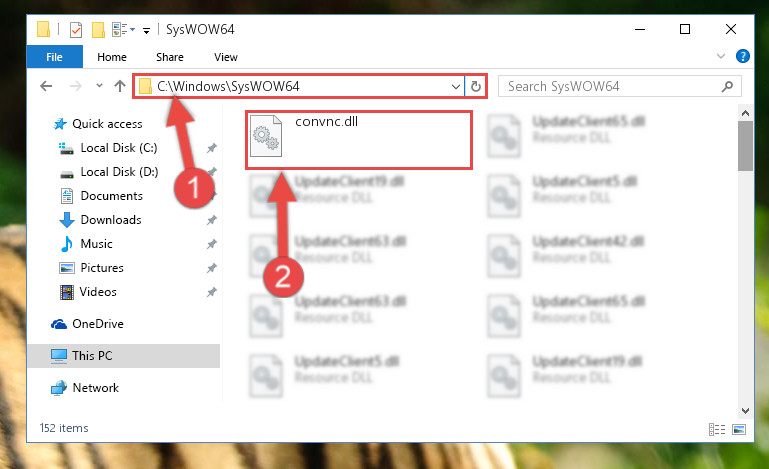
Task: Click the search magnifier icon
Action: pyautogui.click(x=727, y=86)
